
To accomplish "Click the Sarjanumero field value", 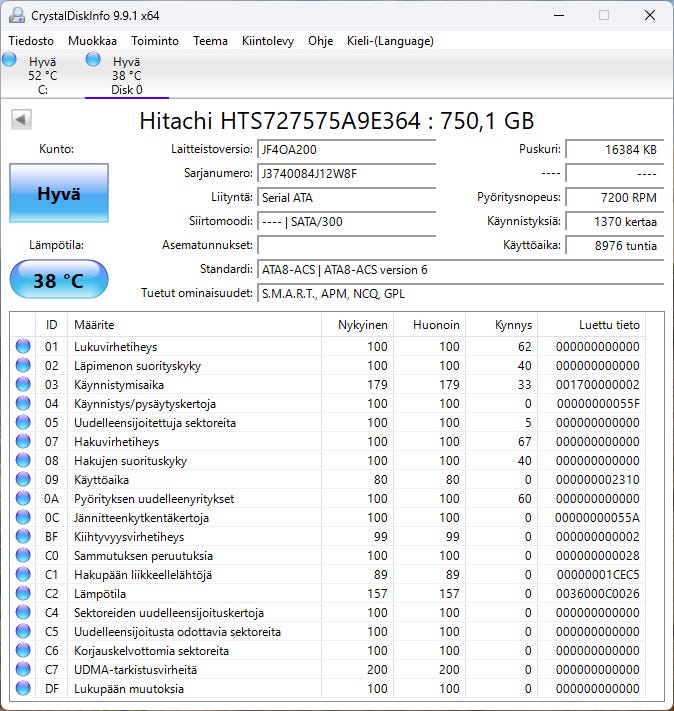I will tap(347, 173).
